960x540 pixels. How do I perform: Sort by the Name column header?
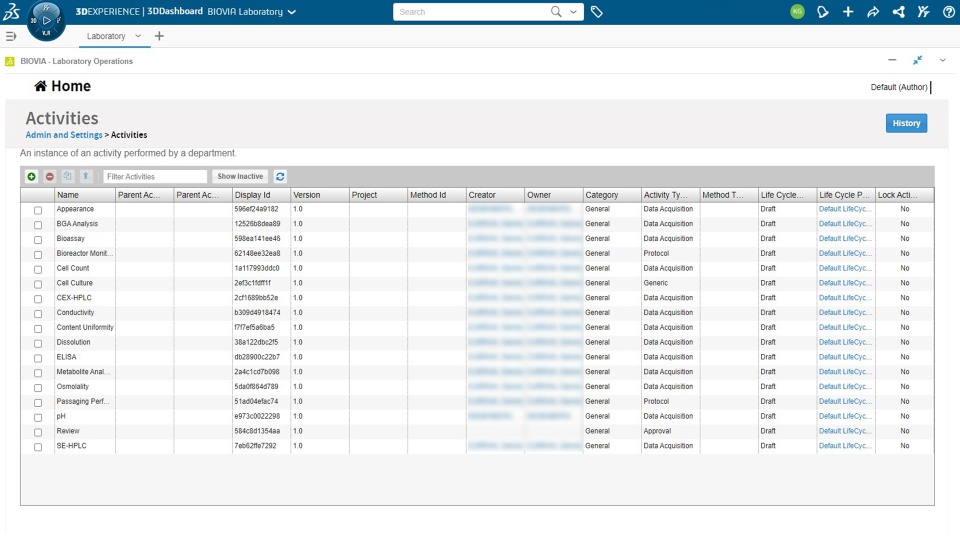click(84, 195)
